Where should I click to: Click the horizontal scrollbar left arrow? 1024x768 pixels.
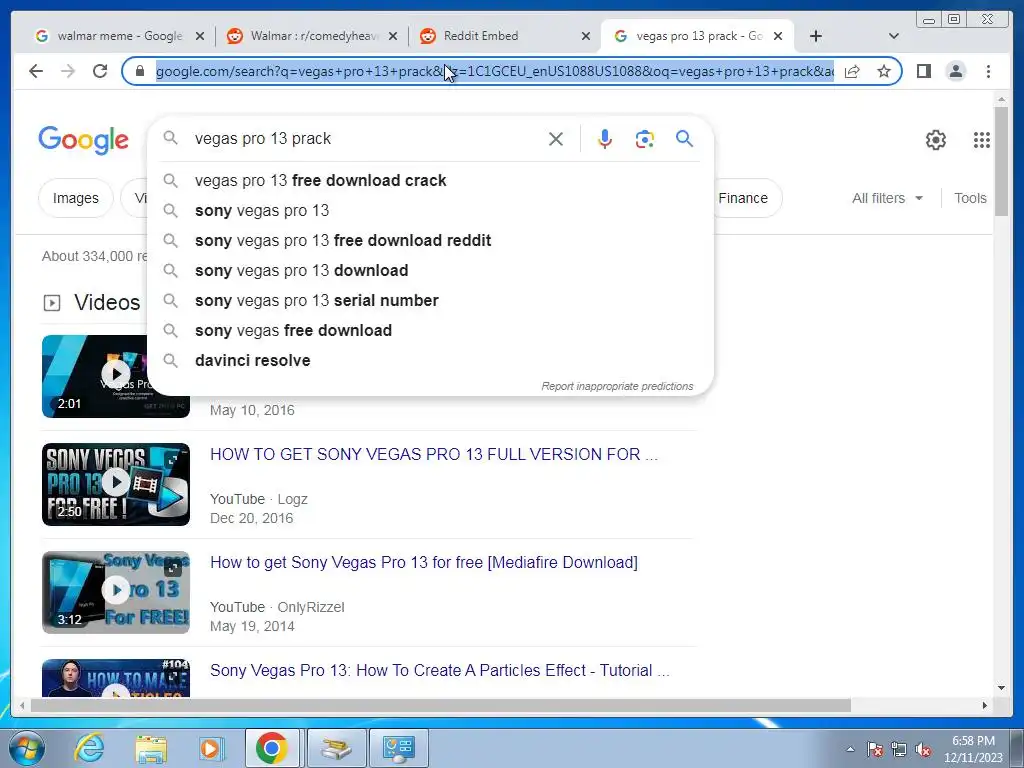(22, 705)
